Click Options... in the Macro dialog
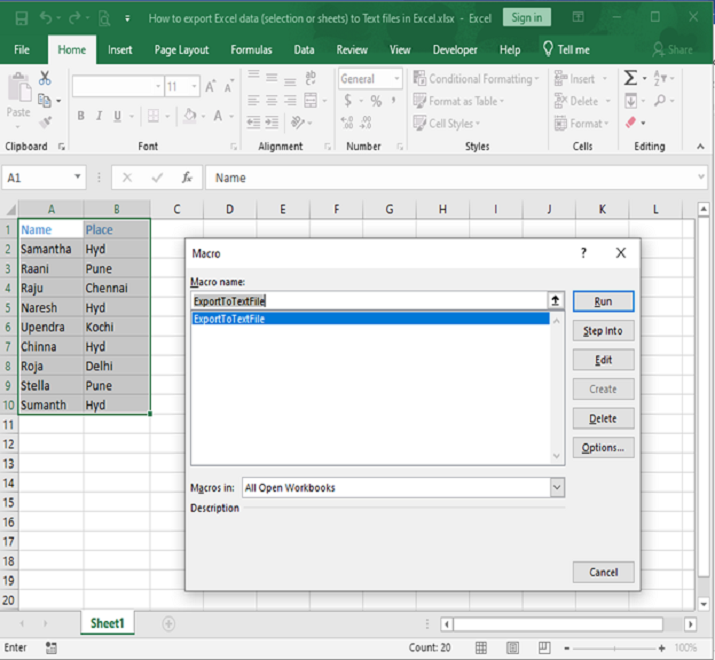 tap(603, 448)
